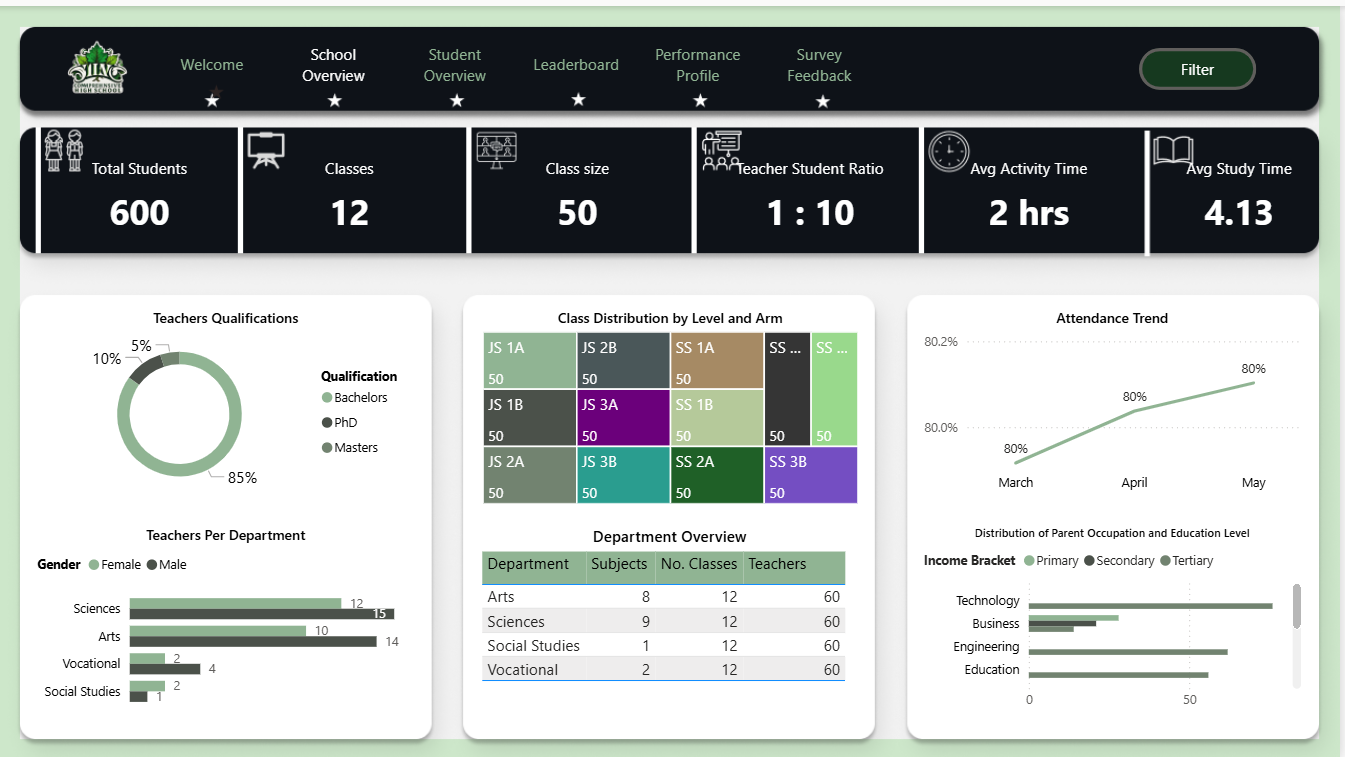Click the screen icon on Class size card
This screenshot has width=1345, height=757.
[496, 152]
